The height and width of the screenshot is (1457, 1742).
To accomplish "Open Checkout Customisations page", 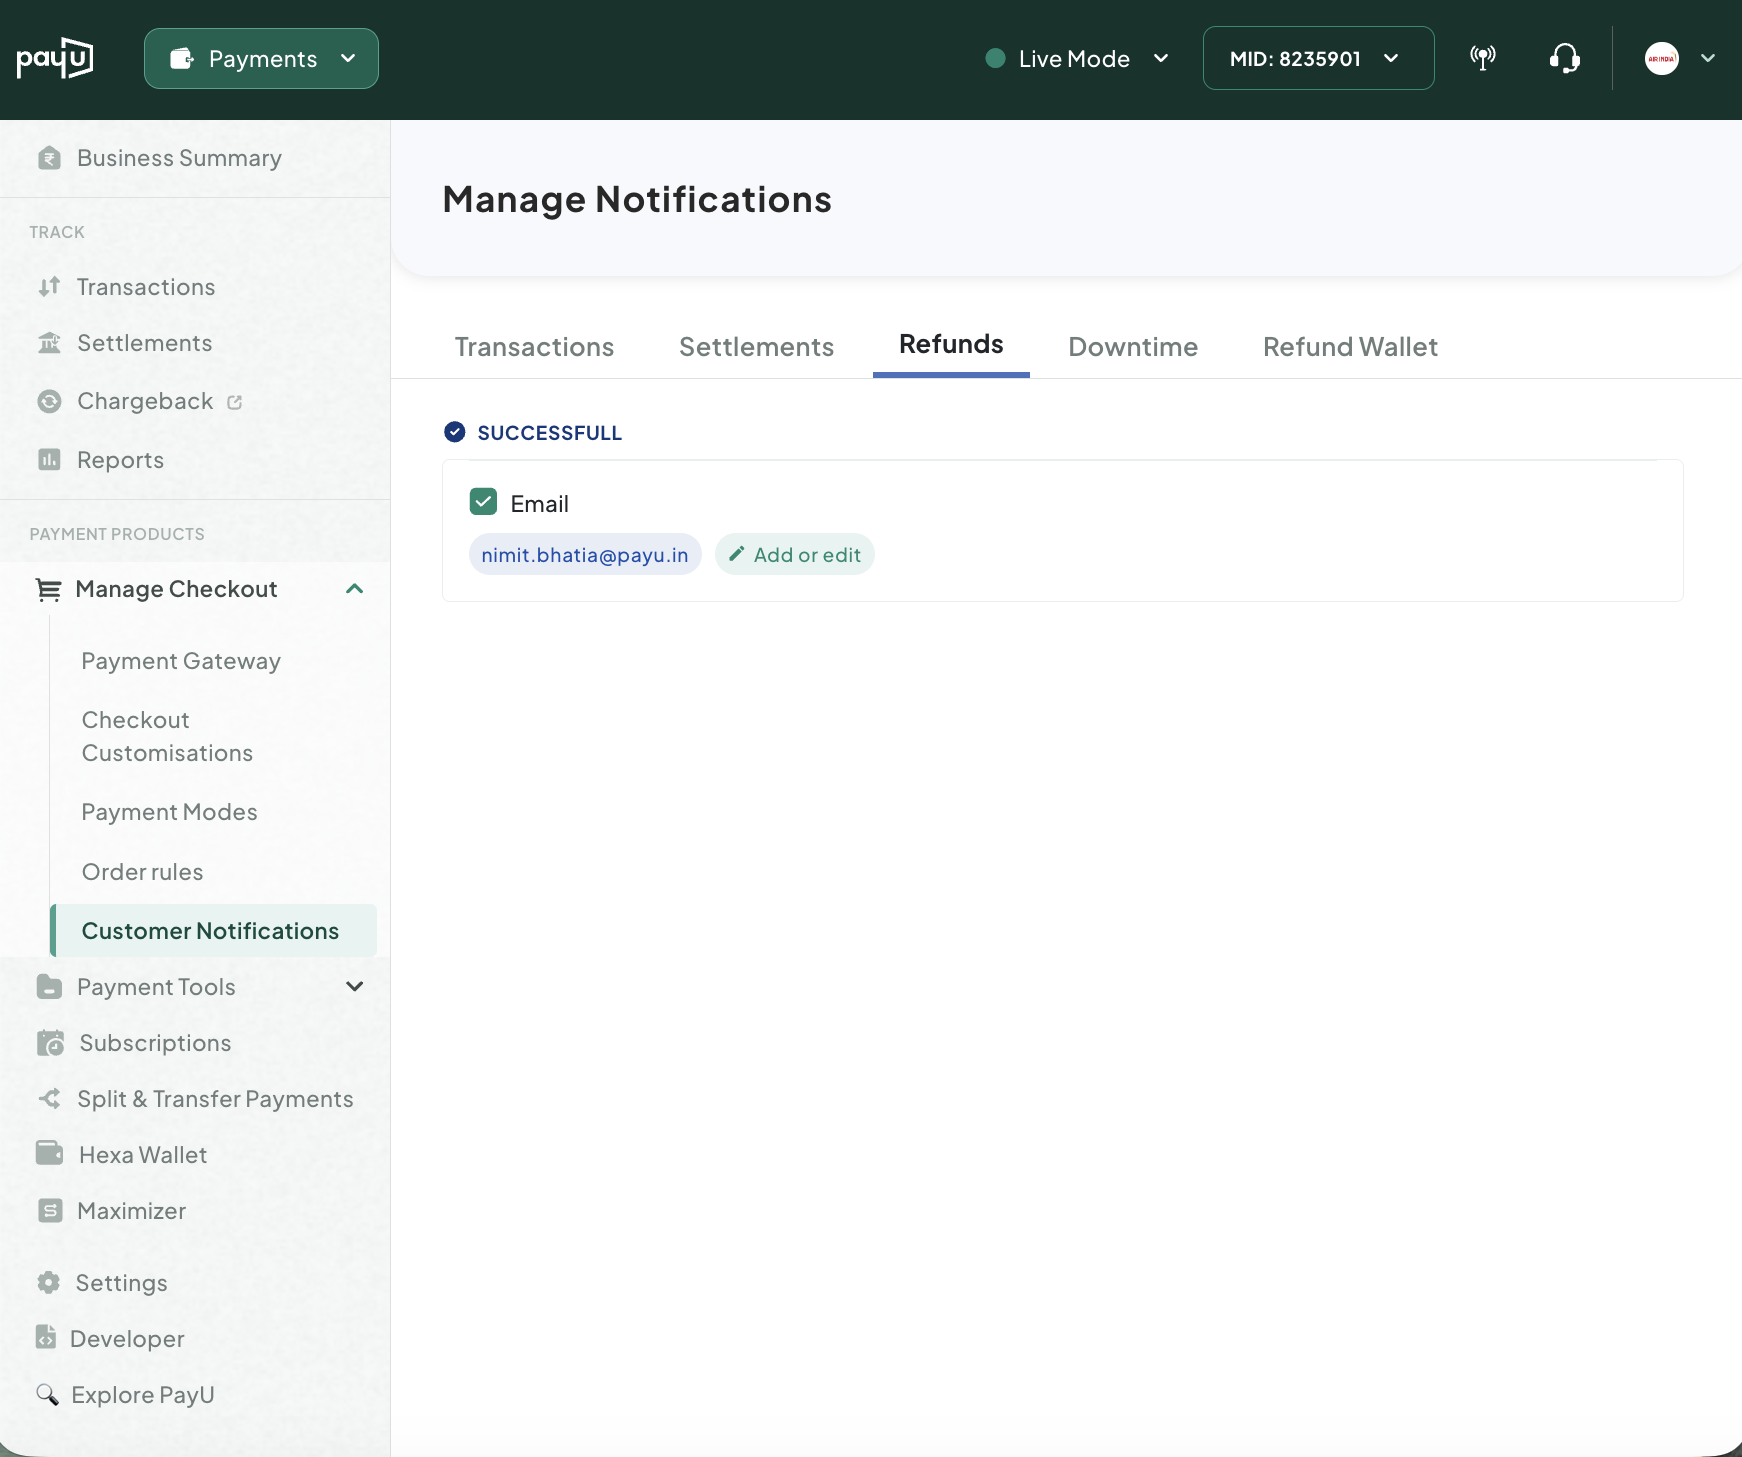I will [167, 737].
